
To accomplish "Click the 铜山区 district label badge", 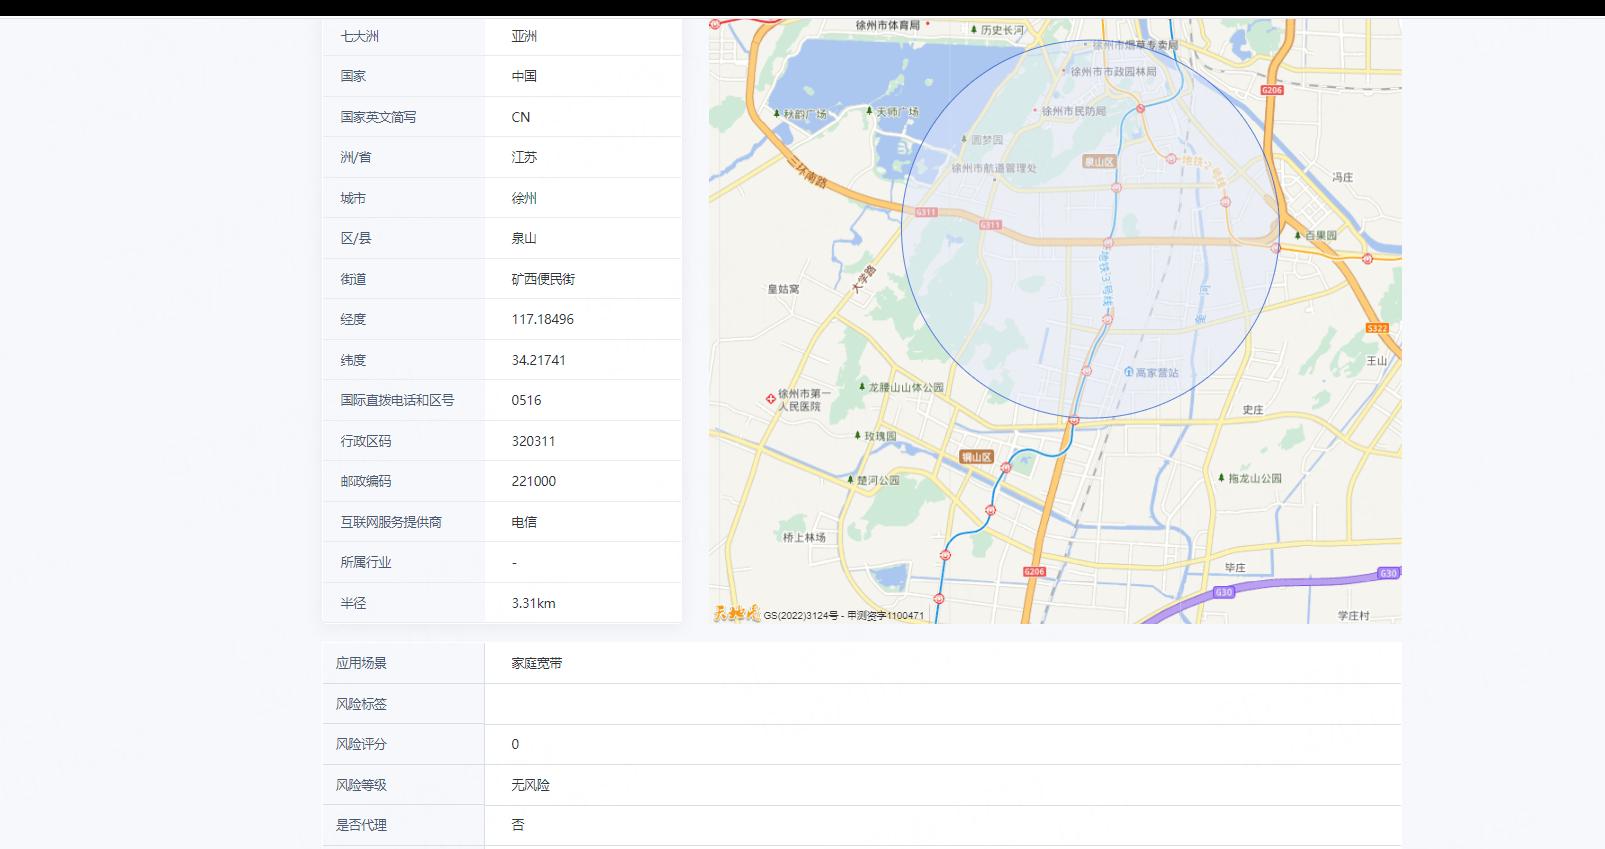I will [x=977, y=457].
